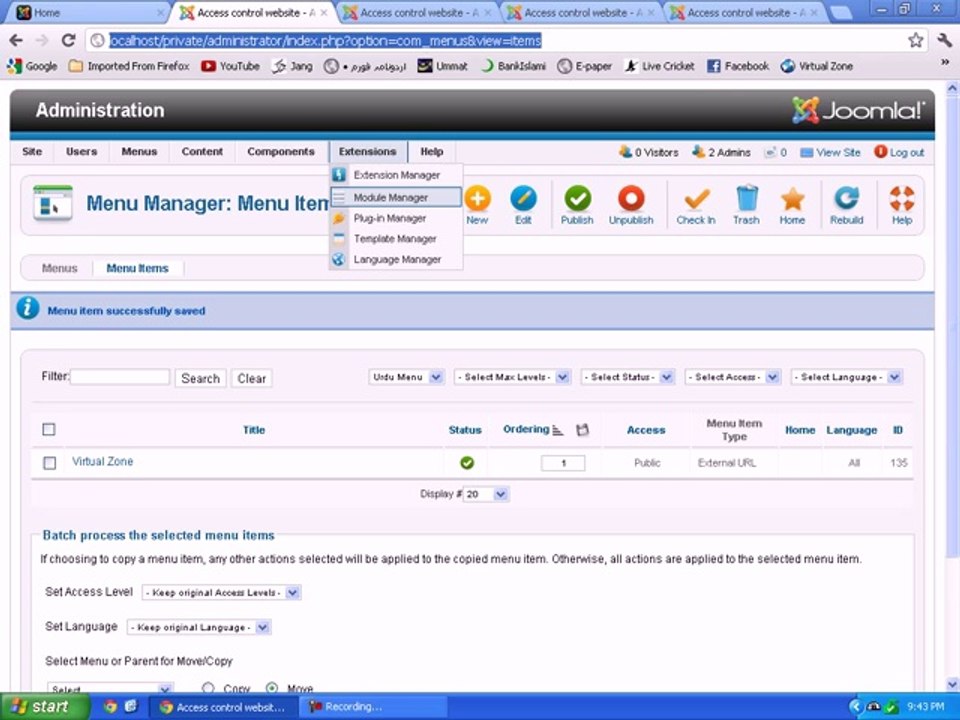
Task: Click the View Site link
Action: pos(830,152)
